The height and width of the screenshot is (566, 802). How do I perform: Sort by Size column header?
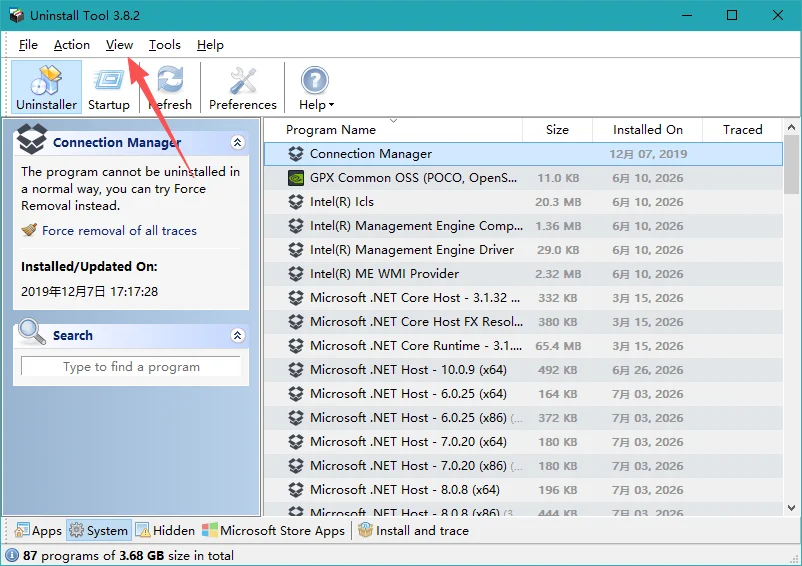click(x=557, y=130)
